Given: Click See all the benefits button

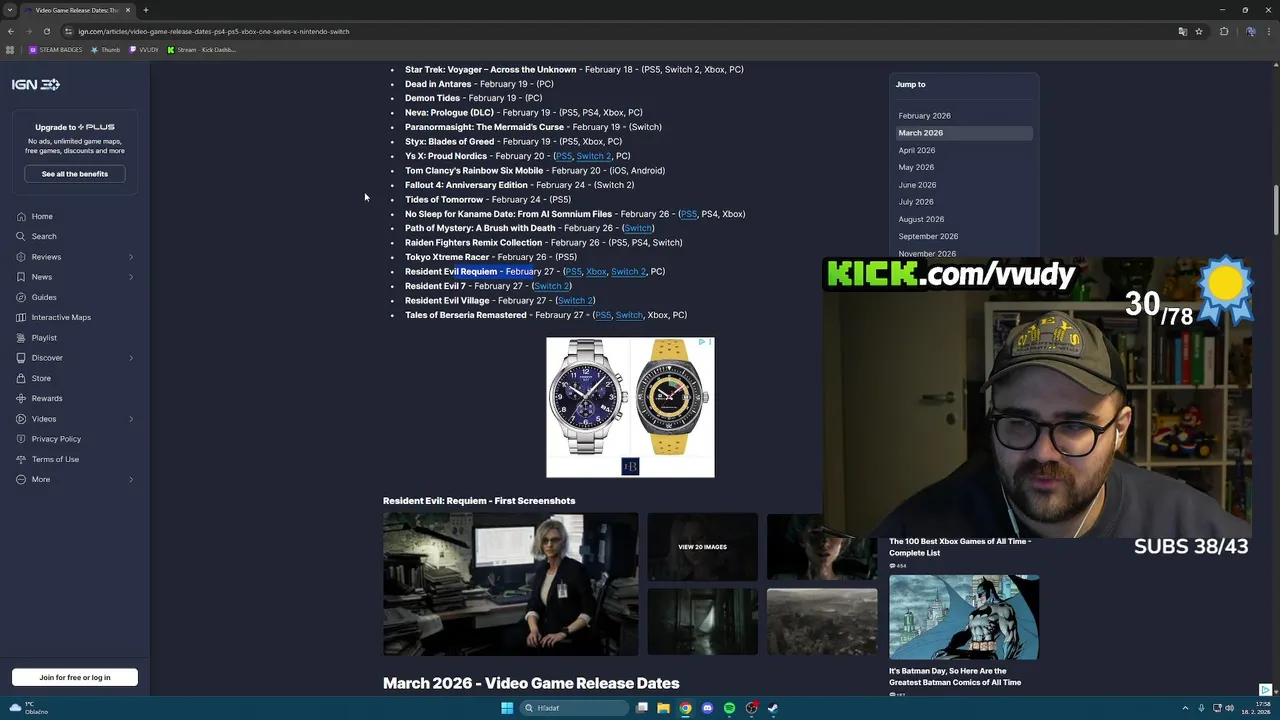Looking at the screenshot, I should point(75,174).
